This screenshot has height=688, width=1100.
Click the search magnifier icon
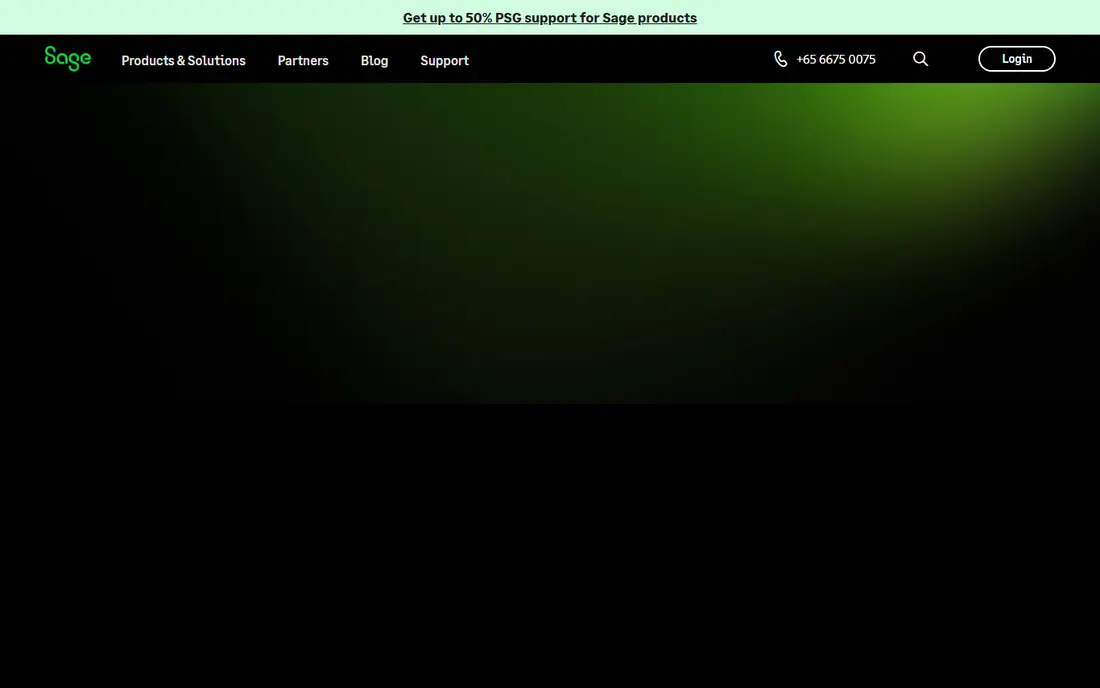pos(920,59)
